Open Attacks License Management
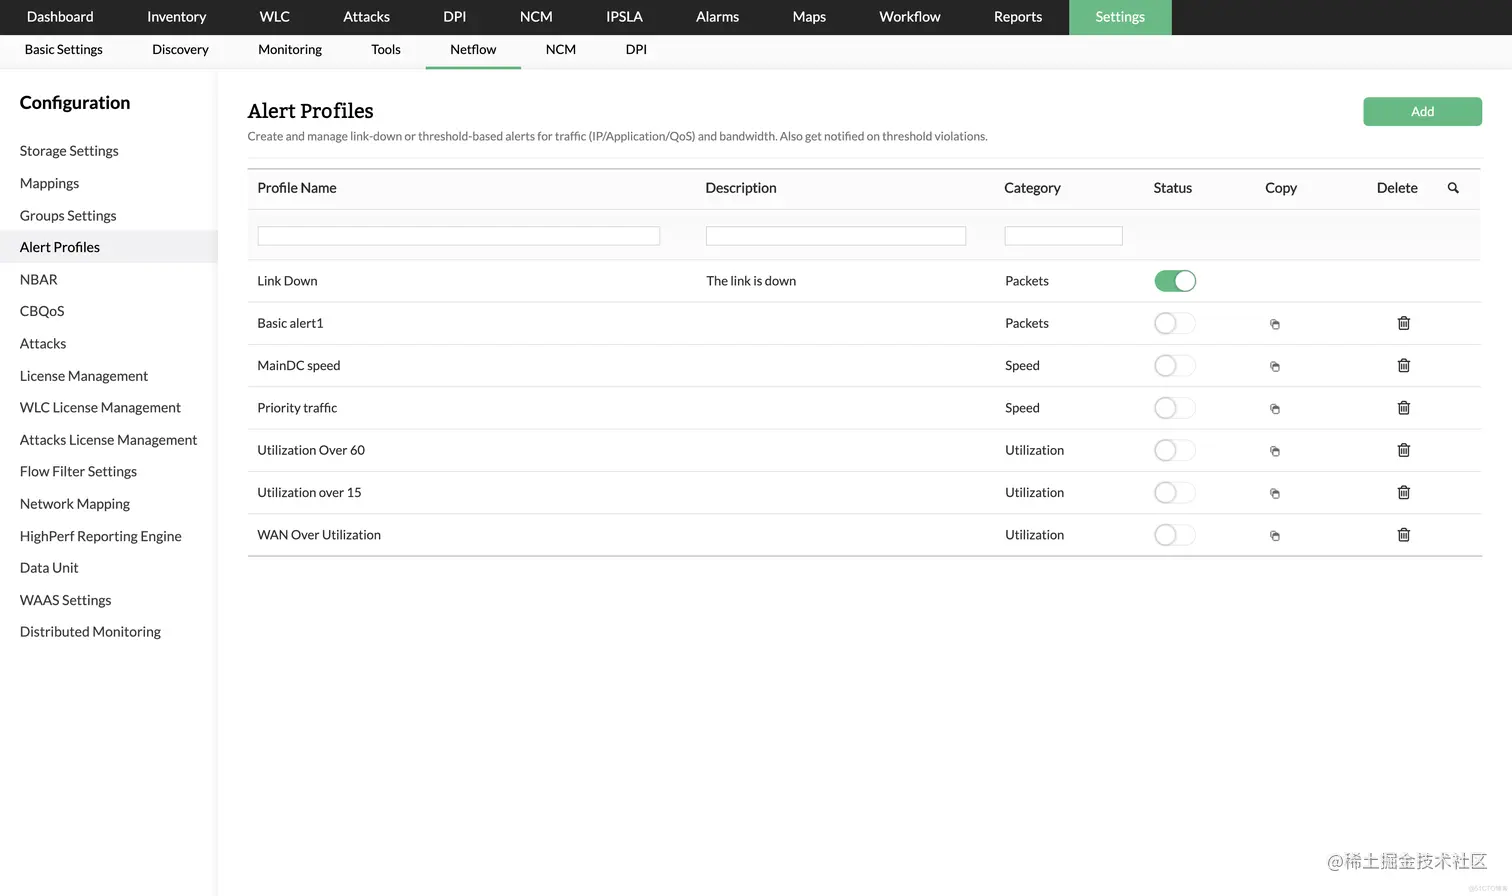Viewport: 1512px width, 896px height. [x=108, y=439]
